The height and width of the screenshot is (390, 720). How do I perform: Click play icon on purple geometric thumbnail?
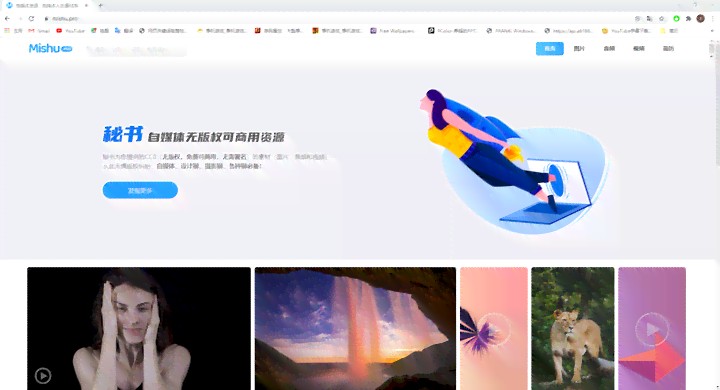point(652,329)
